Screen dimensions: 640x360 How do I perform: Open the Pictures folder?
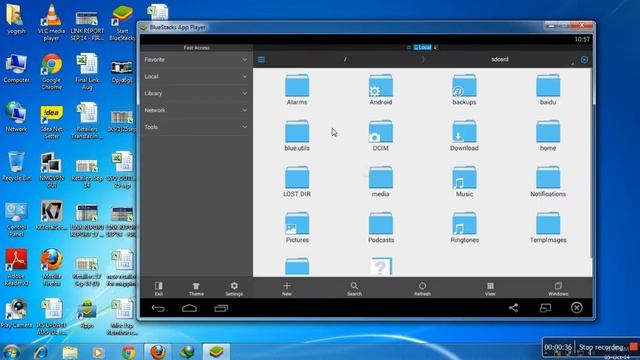(297, 227)
